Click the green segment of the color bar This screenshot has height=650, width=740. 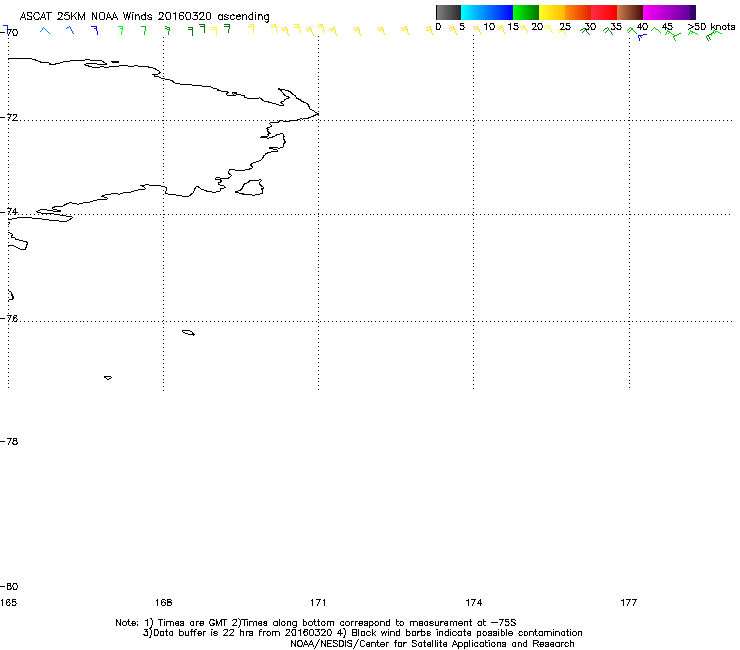526,12
